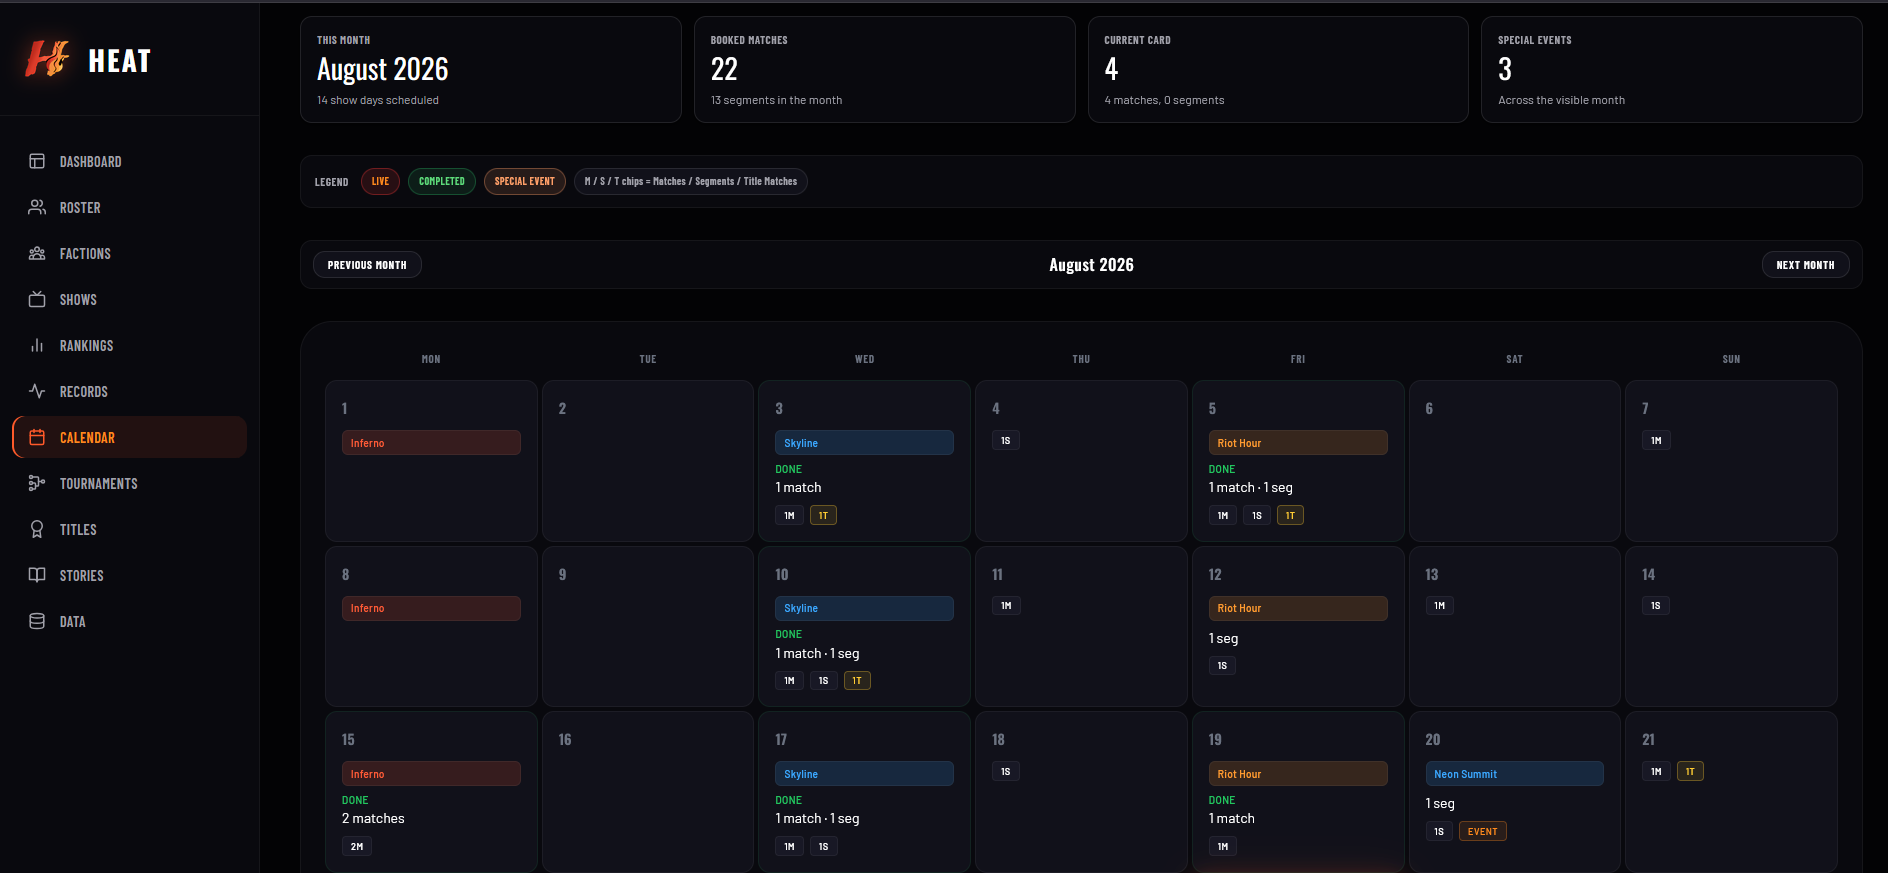Click the 1M chip on August 7
This screenshot has height=873, width=1888.
point(1656,440)
